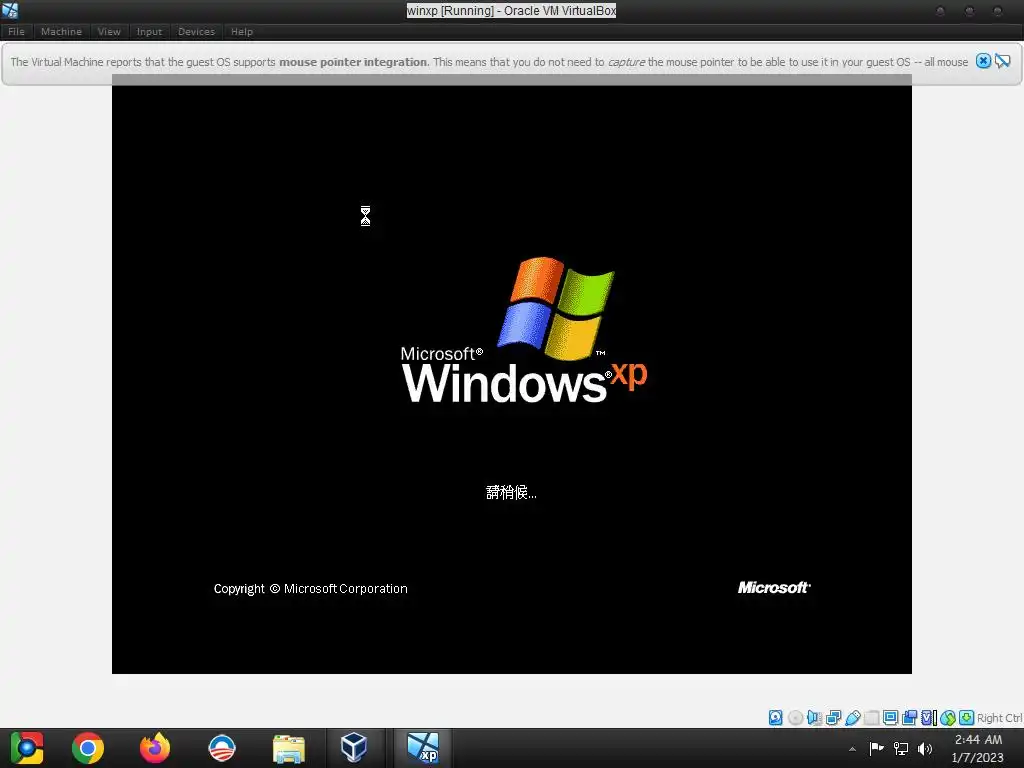Screen dimensions: 1024x768
Task: Open the Help menu
Action: coord(242,31)
